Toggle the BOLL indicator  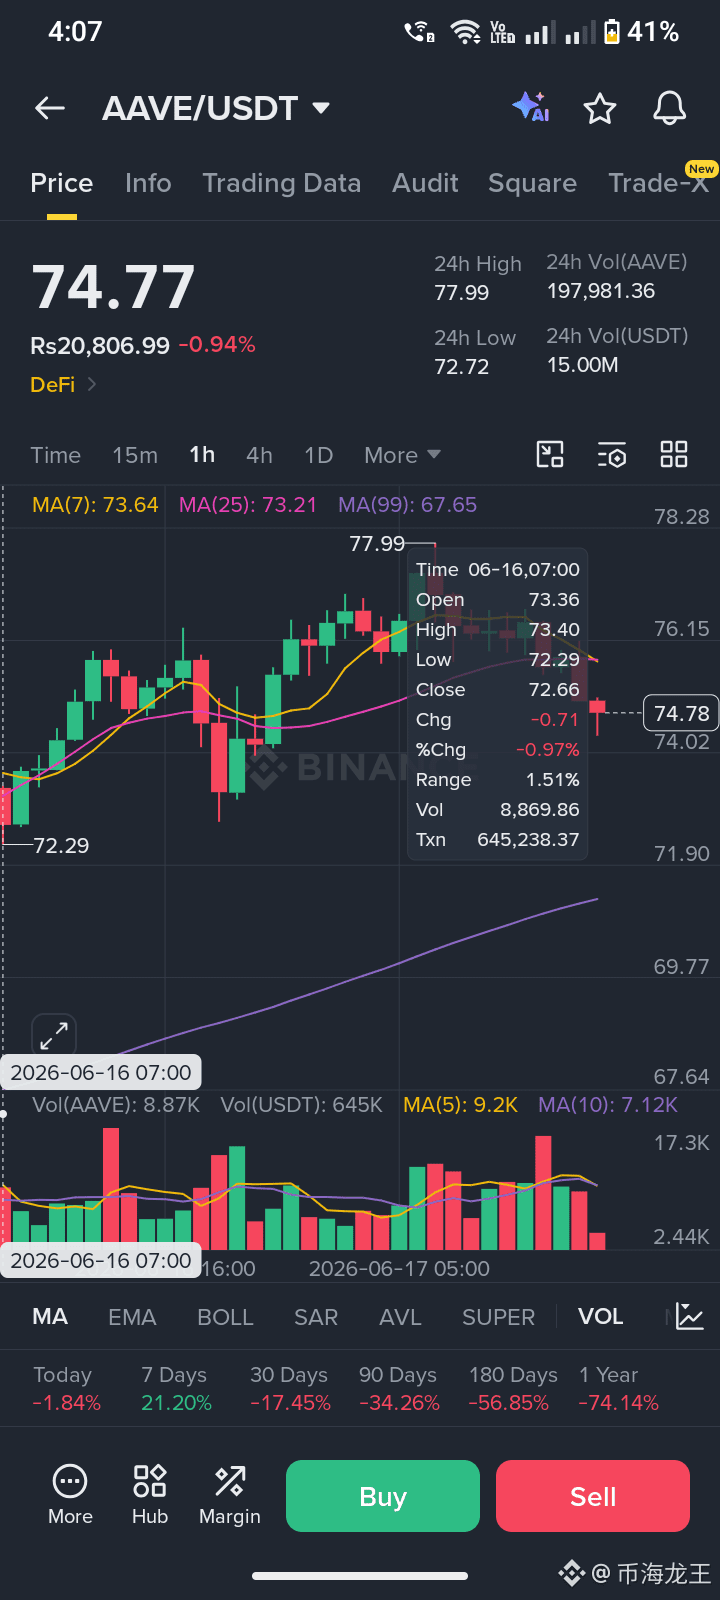pyautogui.click(x=225, y=1317)
